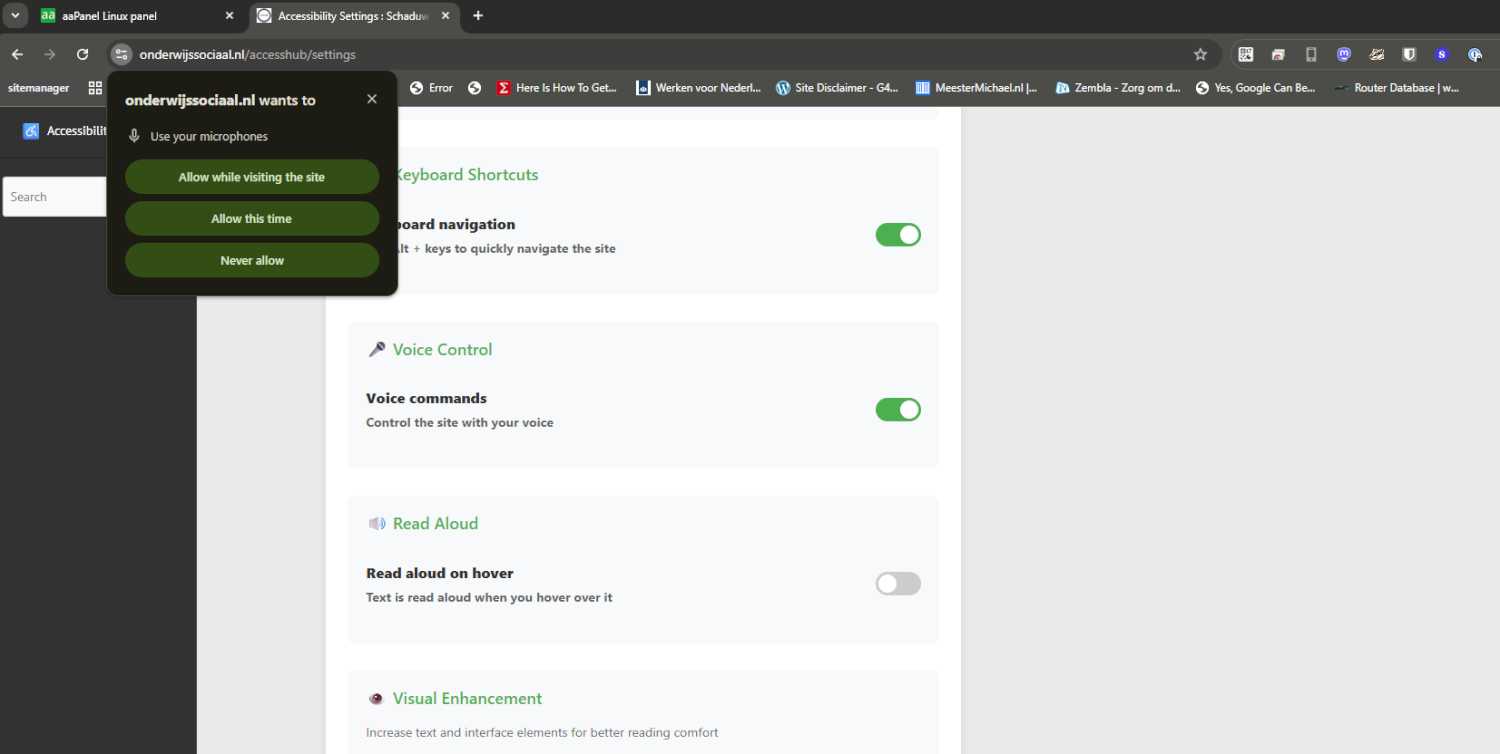Go back to the previous page
The height and width of the screenshot is (754, 1500).
[18, 55]
